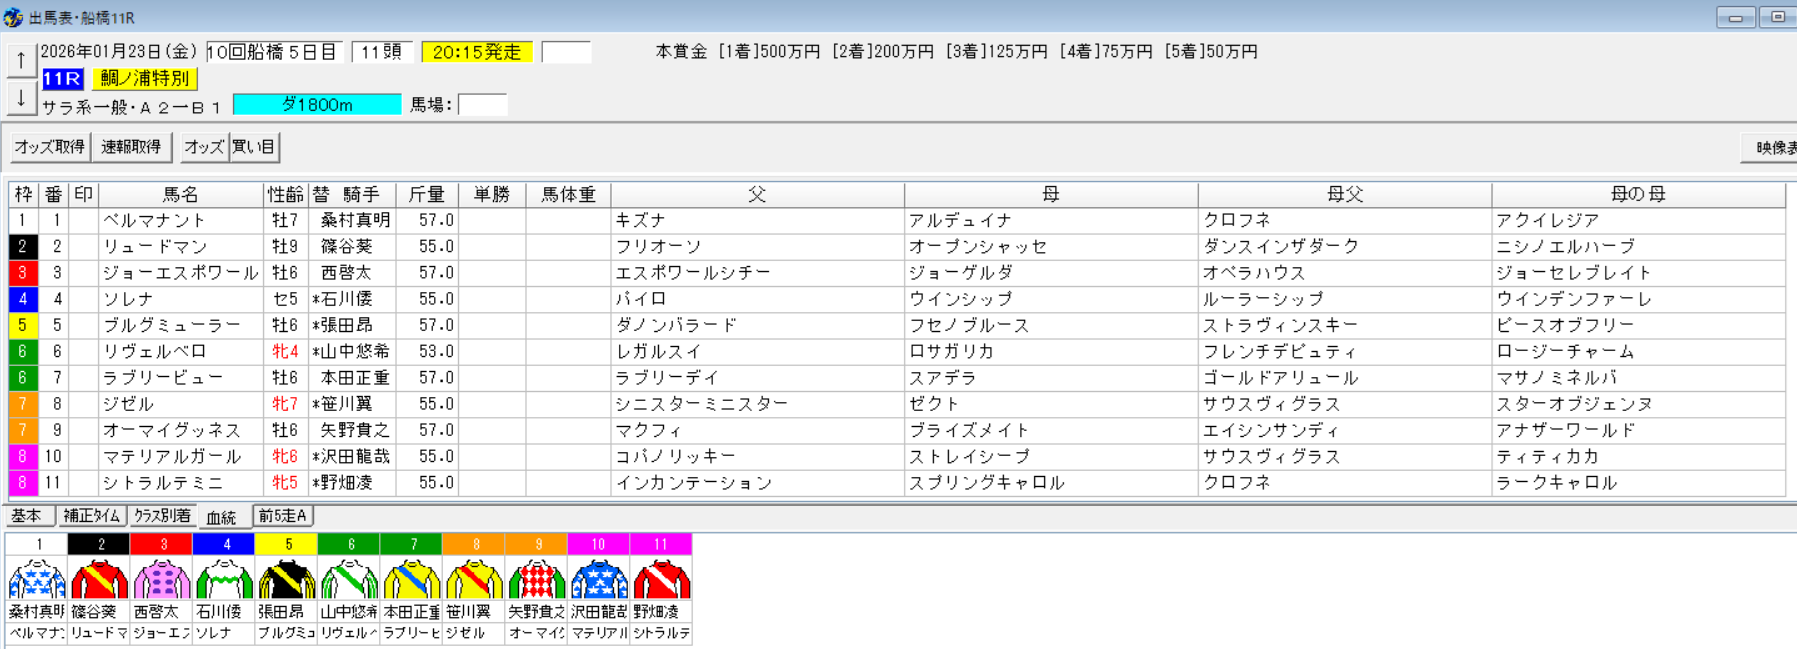
Task: Click the blue 11R race number box
Action: point(62,78)
